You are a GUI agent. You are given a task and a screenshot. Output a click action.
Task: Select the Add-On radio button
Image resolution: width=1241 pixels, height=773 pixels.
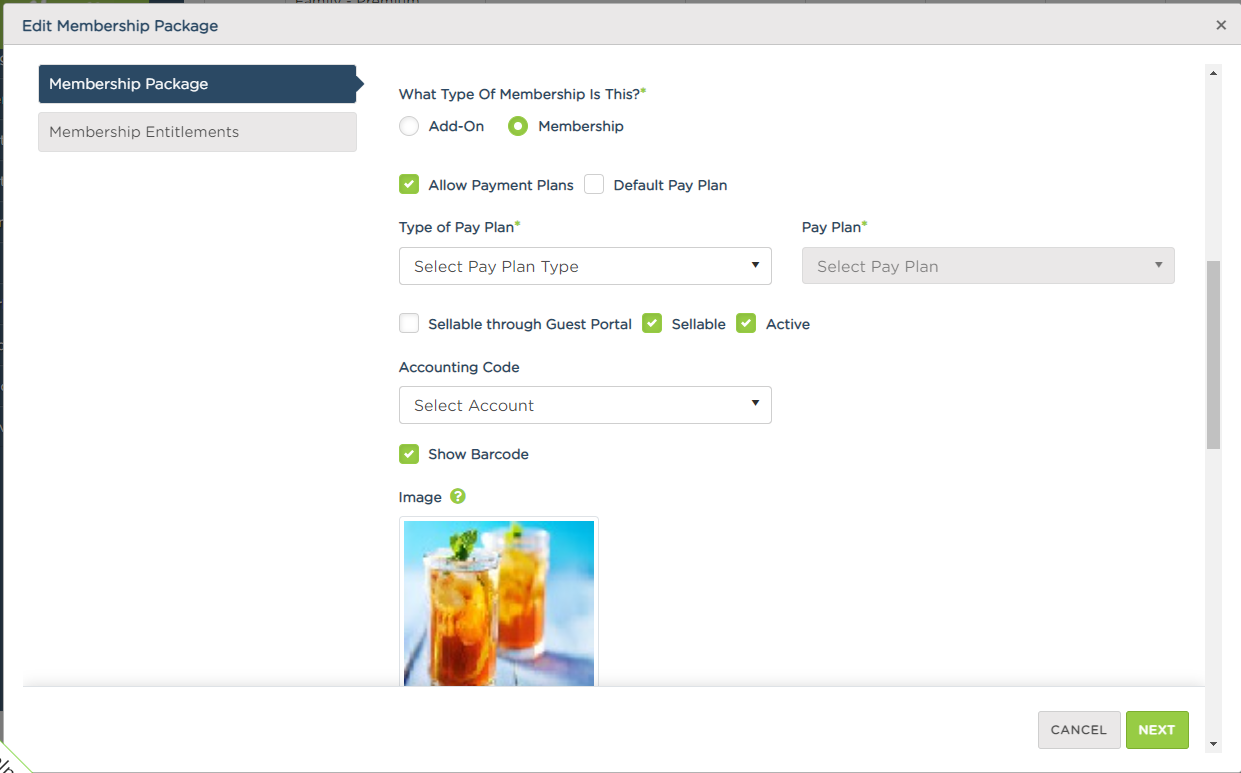tap(409, 126)
